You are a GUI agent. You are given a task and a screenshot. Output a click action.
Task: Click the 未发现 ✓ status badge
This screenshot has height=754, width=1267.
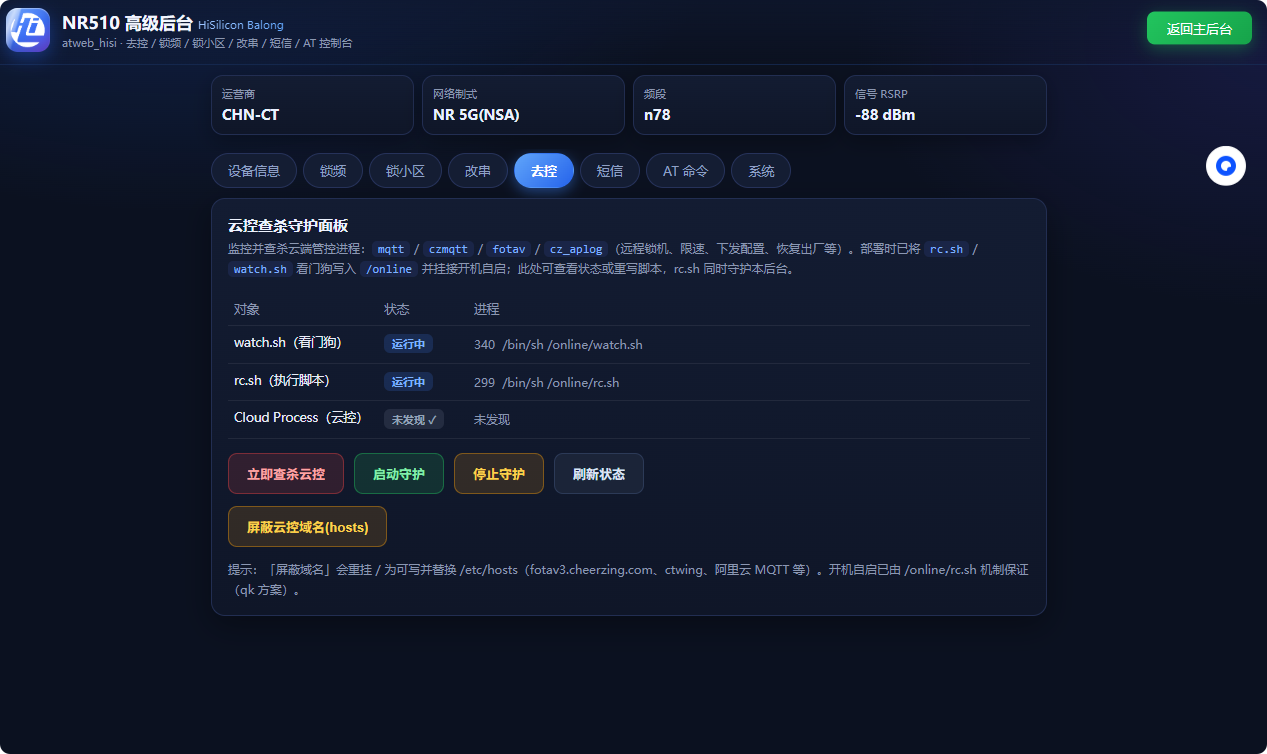(414, 420)
